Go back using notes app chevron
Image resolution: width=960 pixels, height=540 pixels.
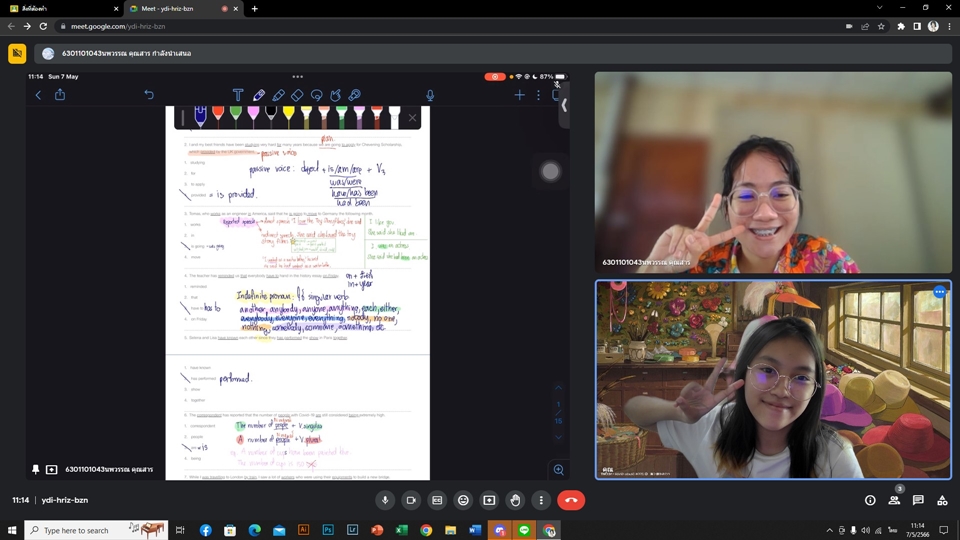39,95
